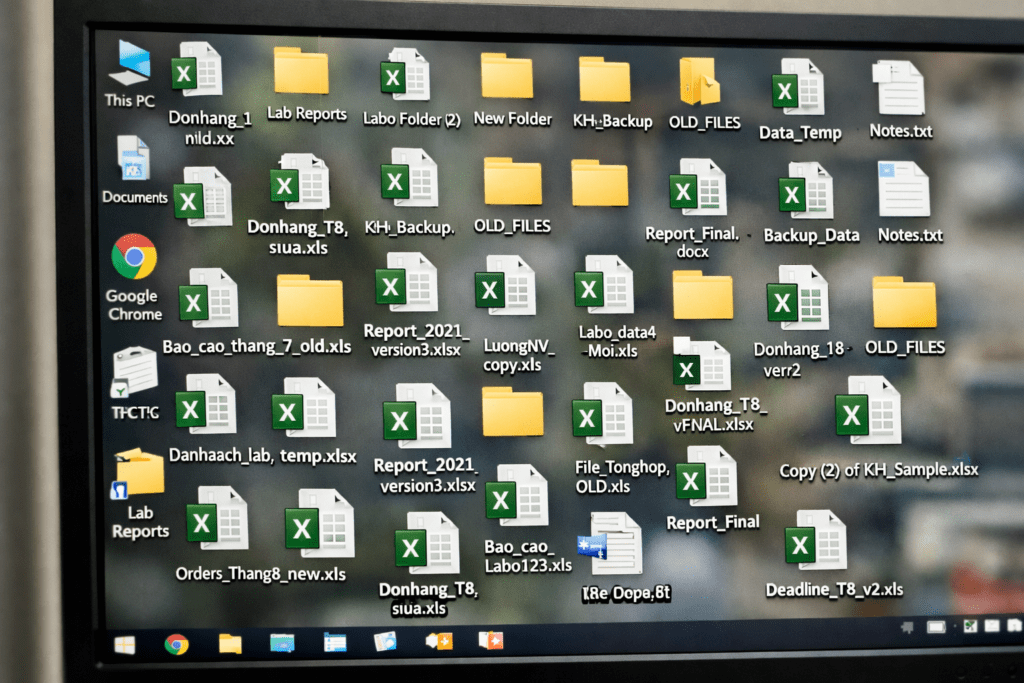Open the Documents desktop icon
The height and width of the screenshot is (683, 1024).
pos(133,160)
